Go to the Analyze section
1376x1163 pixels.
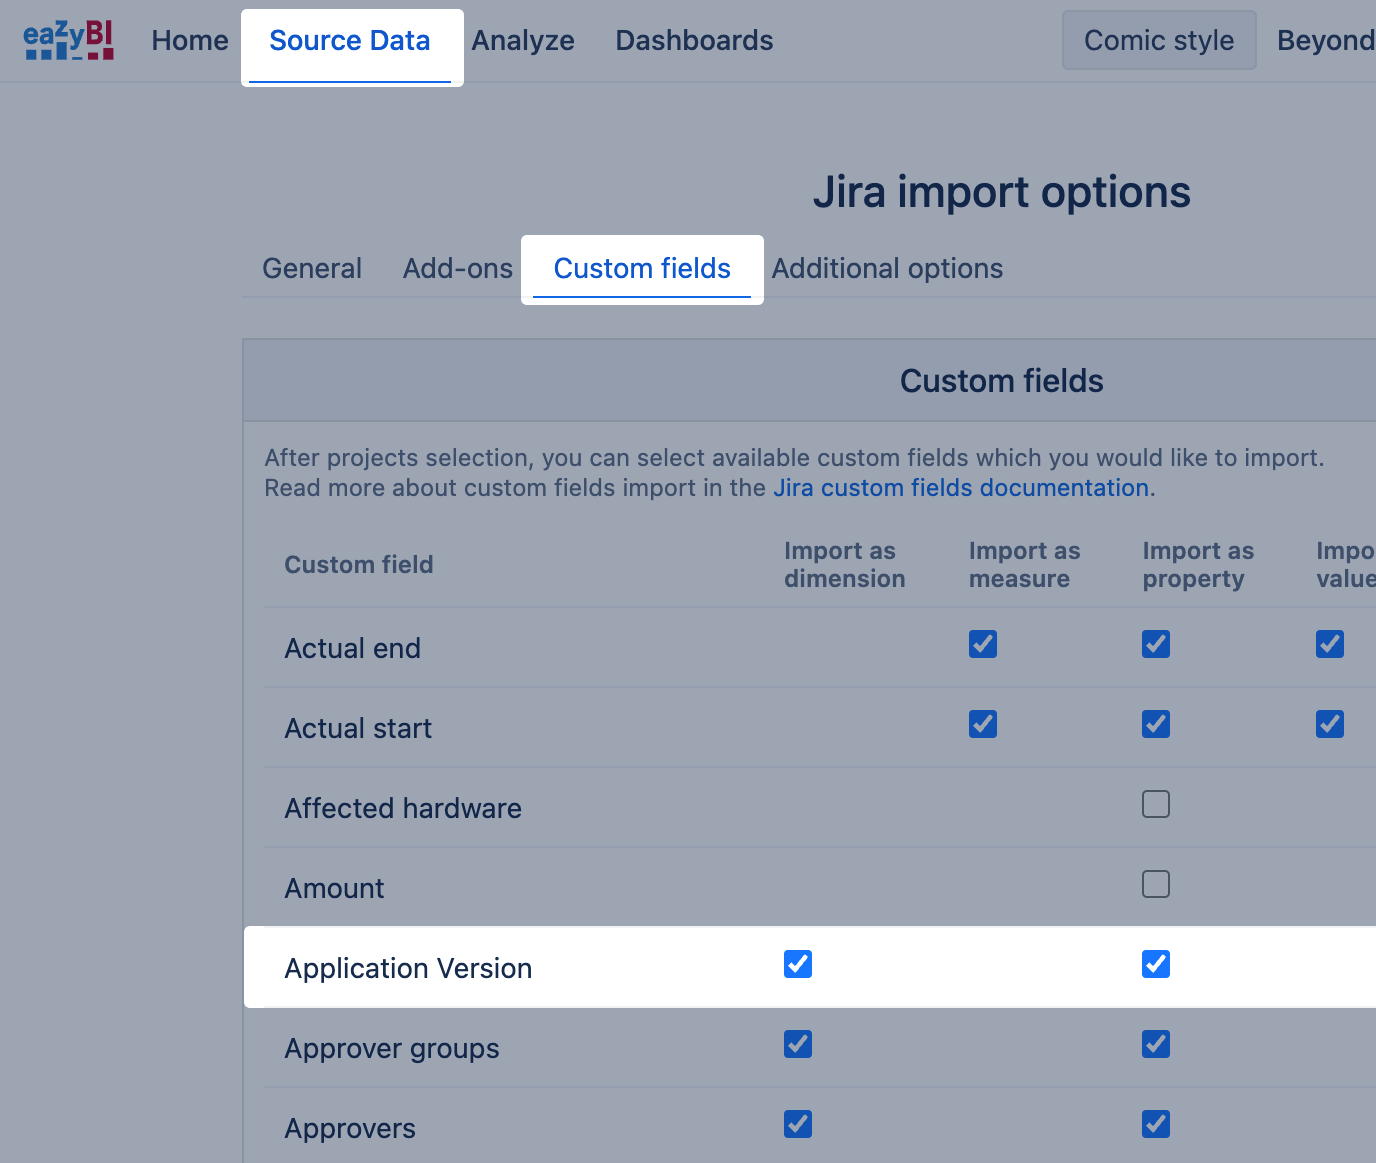(523, 41)
